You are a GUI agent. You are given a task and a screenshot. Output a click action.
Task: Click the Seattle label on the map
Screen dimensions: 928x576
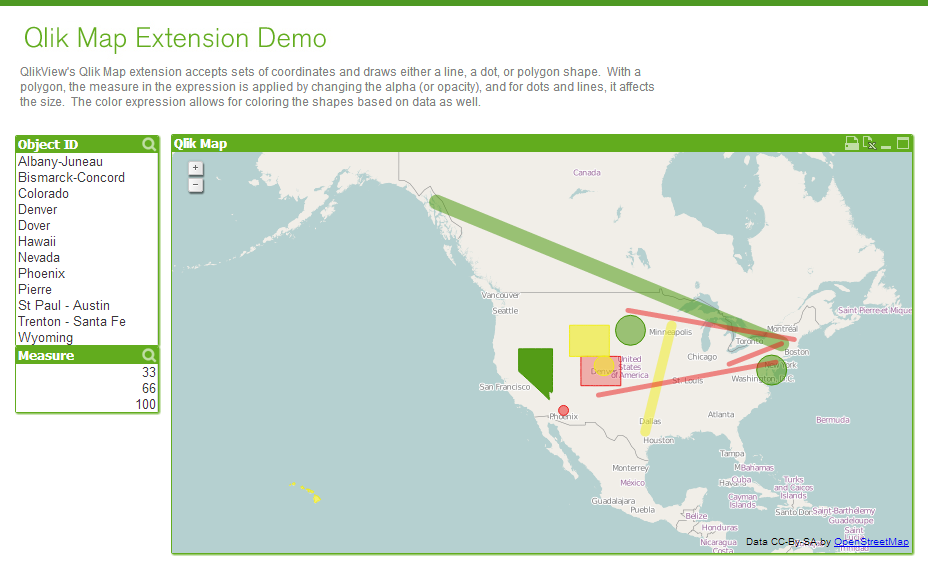pos(505,311)
